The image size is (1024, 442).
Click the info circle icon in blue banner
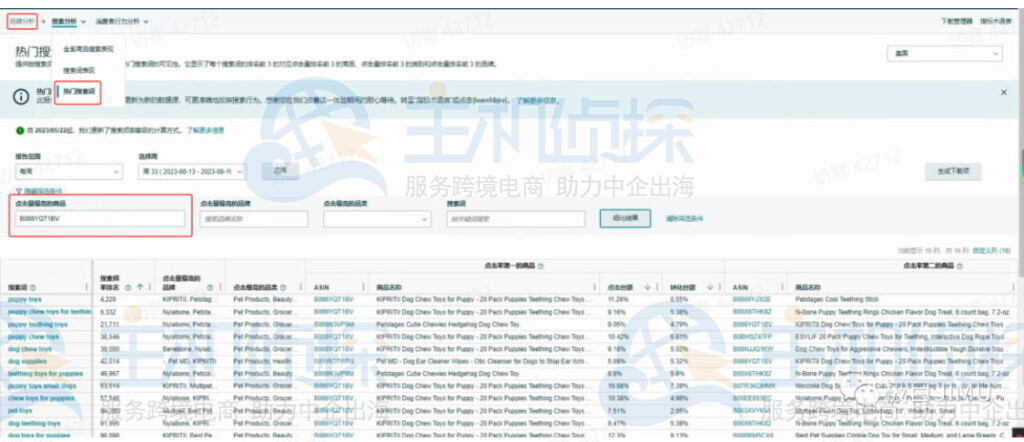(x=22, y=96)
